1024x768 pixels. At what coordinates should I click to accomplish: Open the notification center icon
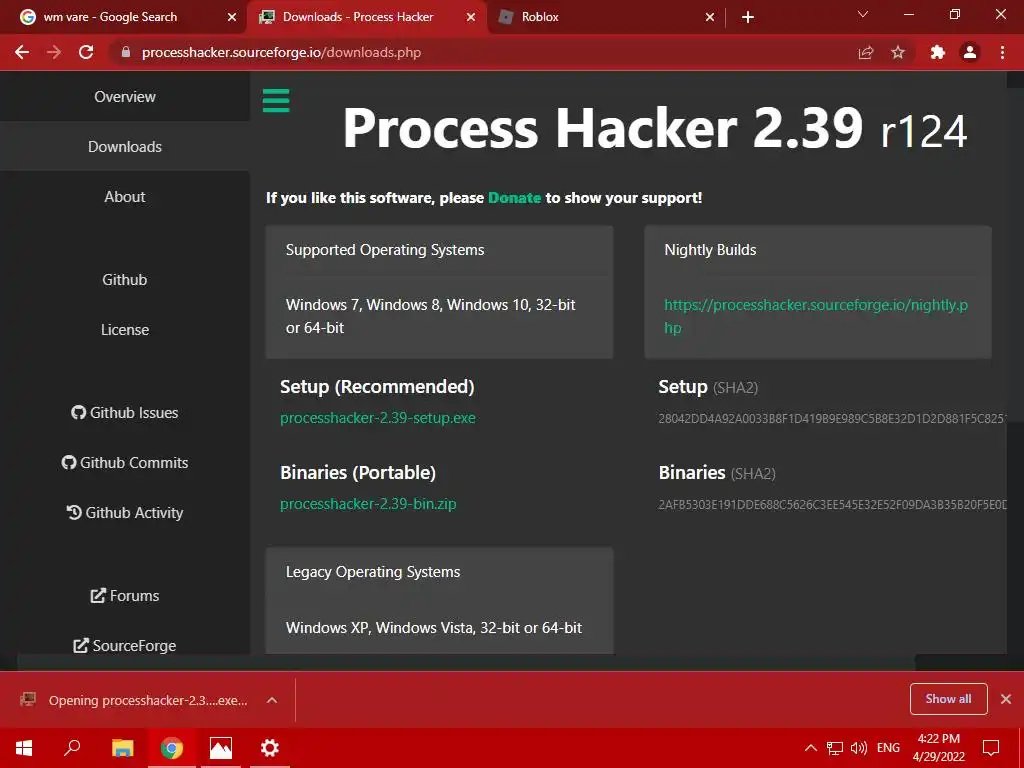pyautogui.click(x=991, y=748)
